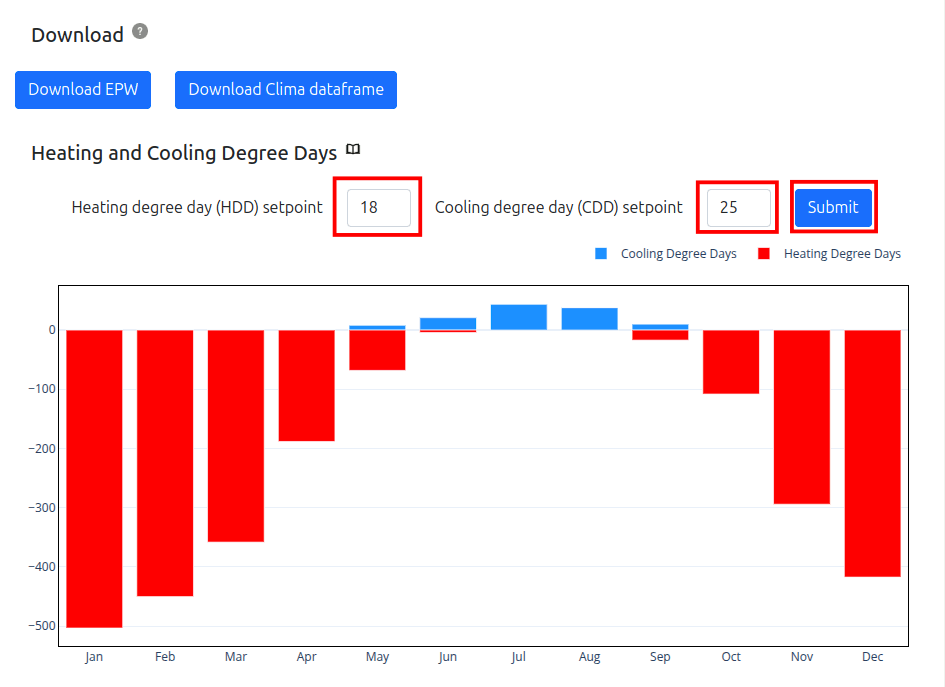945x687 pixels.
Task: Click the red Heating Degree Days swatch
Action: [x=764, y=254]
